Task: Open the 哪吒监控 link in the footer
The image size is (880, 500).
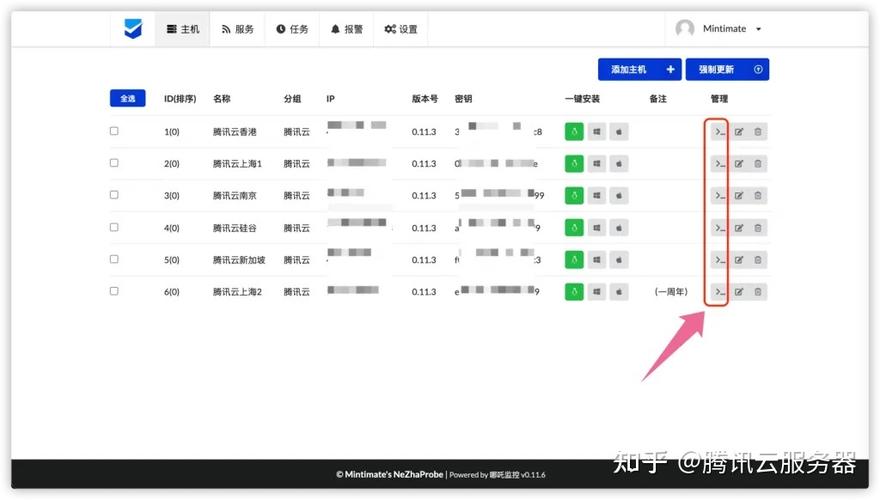Action: (504, 475)
